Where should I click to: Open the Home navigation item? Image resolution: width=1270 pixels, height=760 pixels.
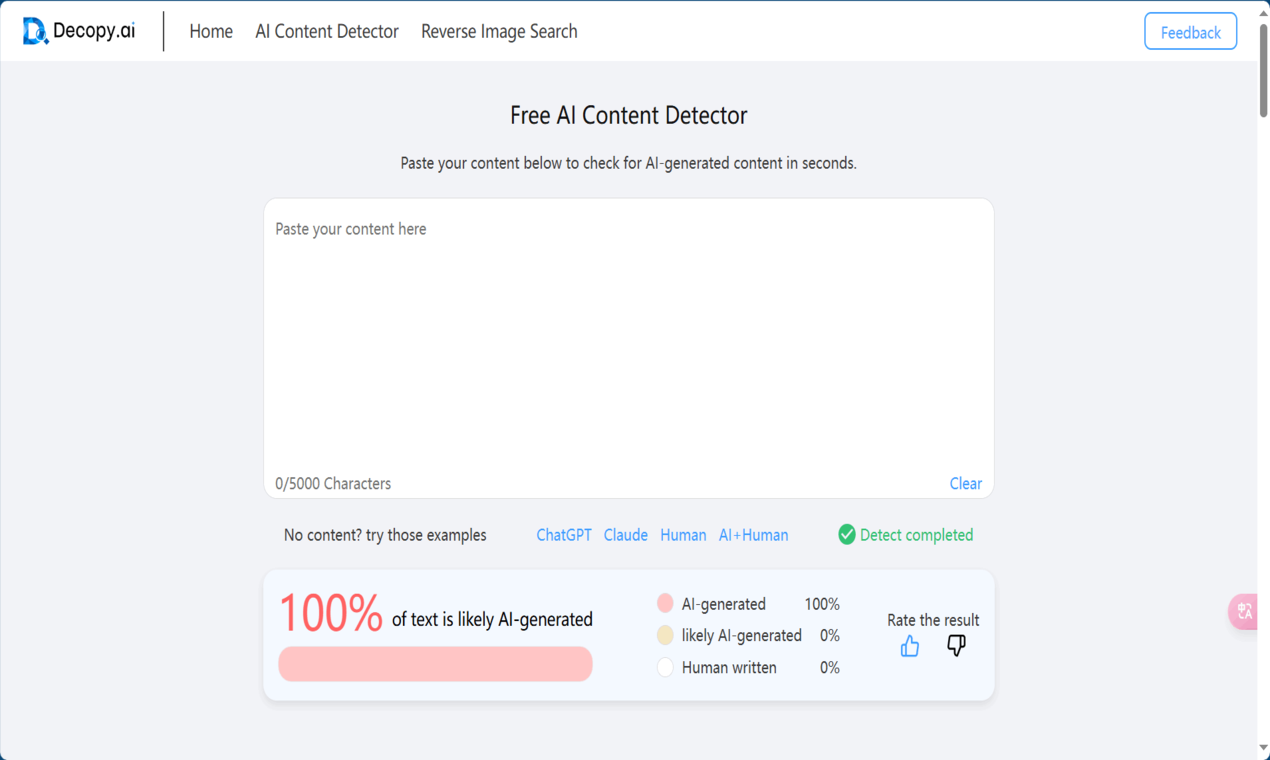[211, 31]
